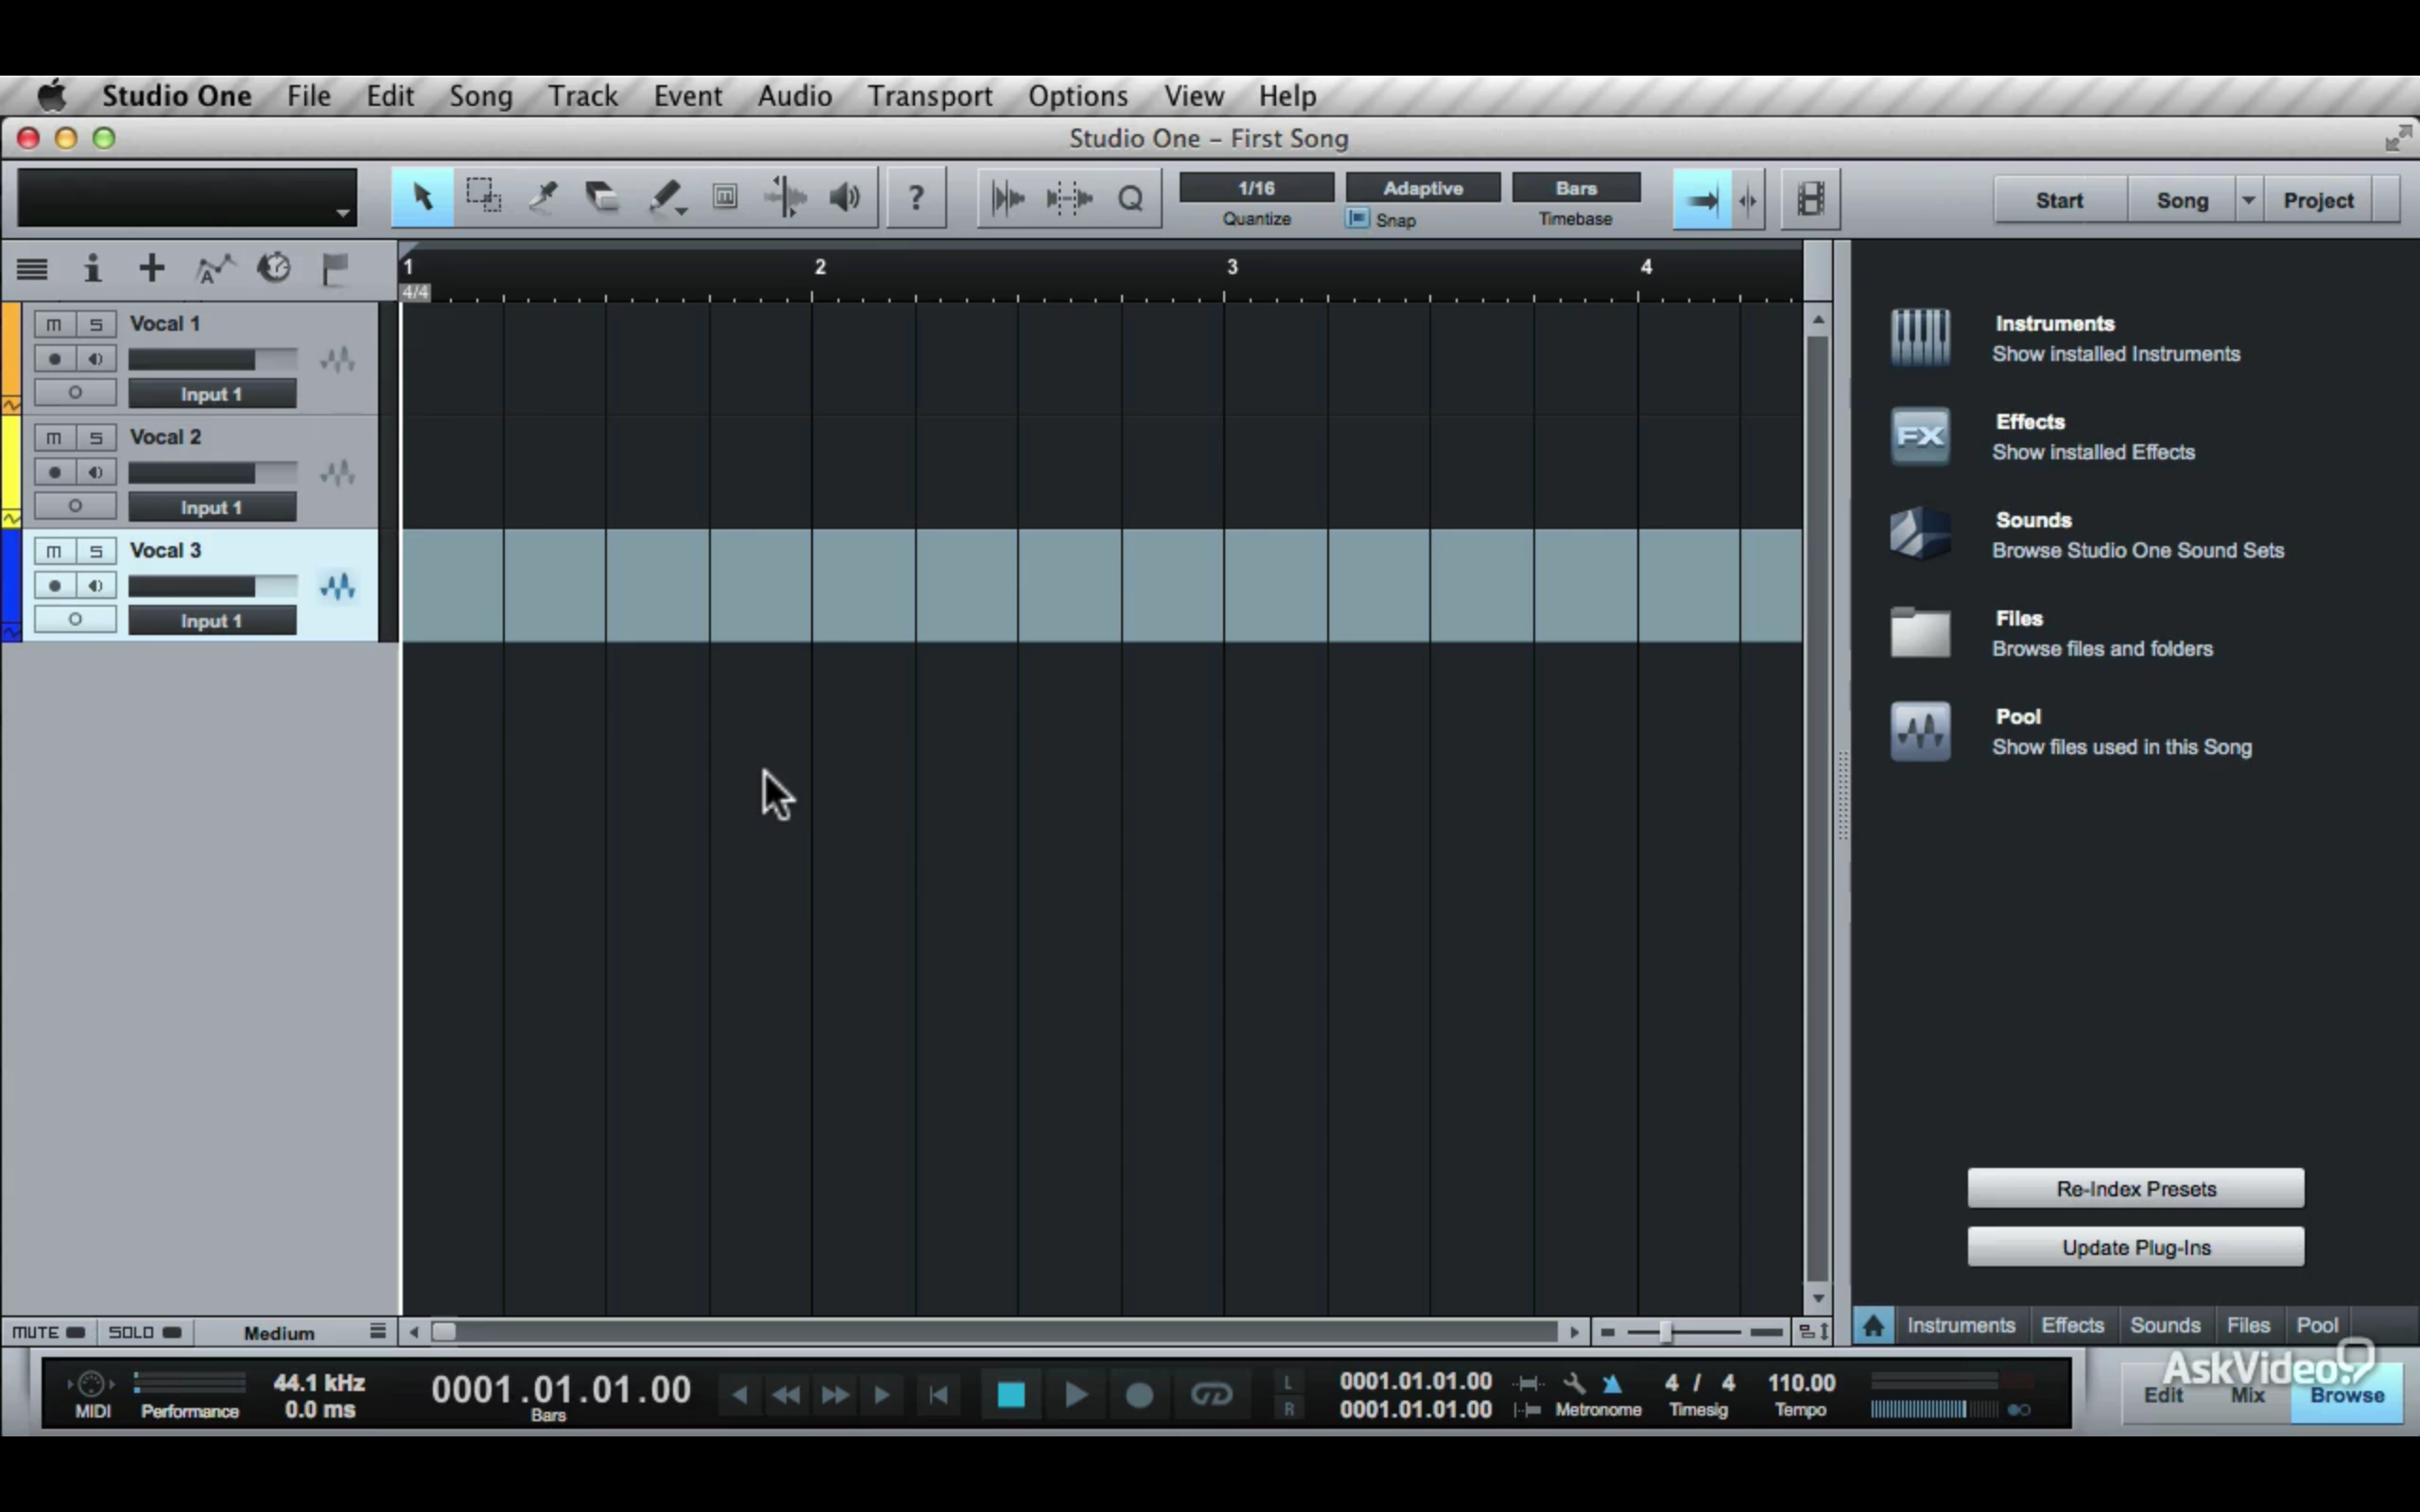Select the Listen tool speaker icon

[x=843, y=197]
